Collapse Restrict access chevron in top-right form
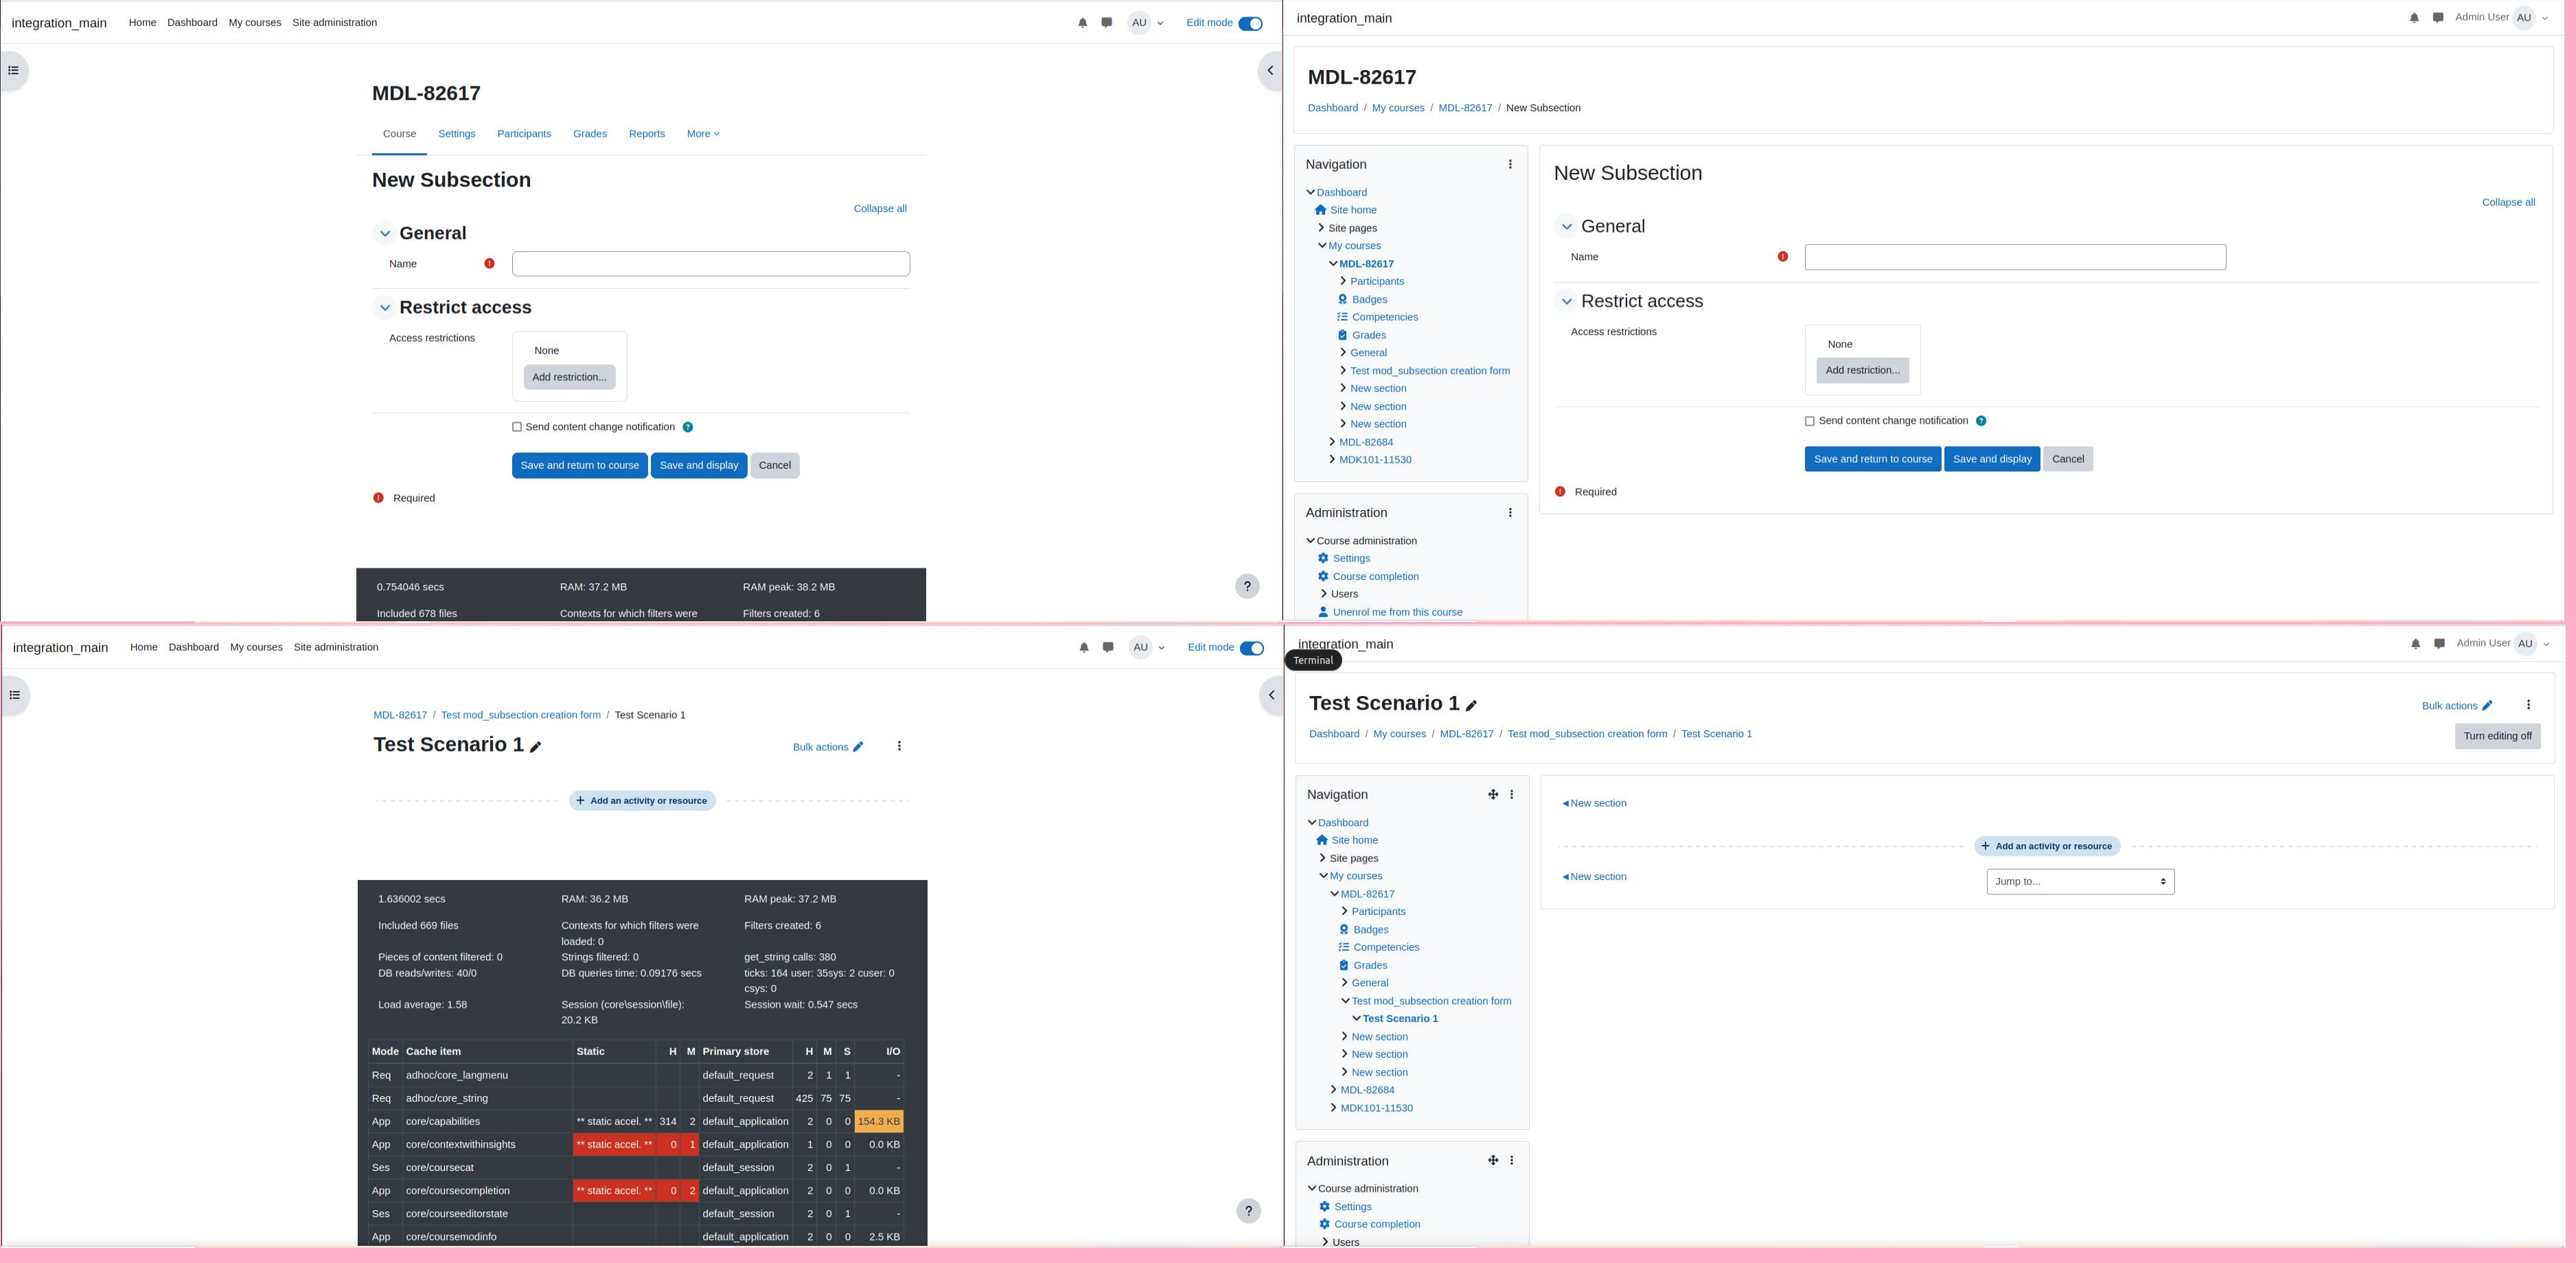The height and width of the screenshot is (1263, 2576). tap(1567, 302)
